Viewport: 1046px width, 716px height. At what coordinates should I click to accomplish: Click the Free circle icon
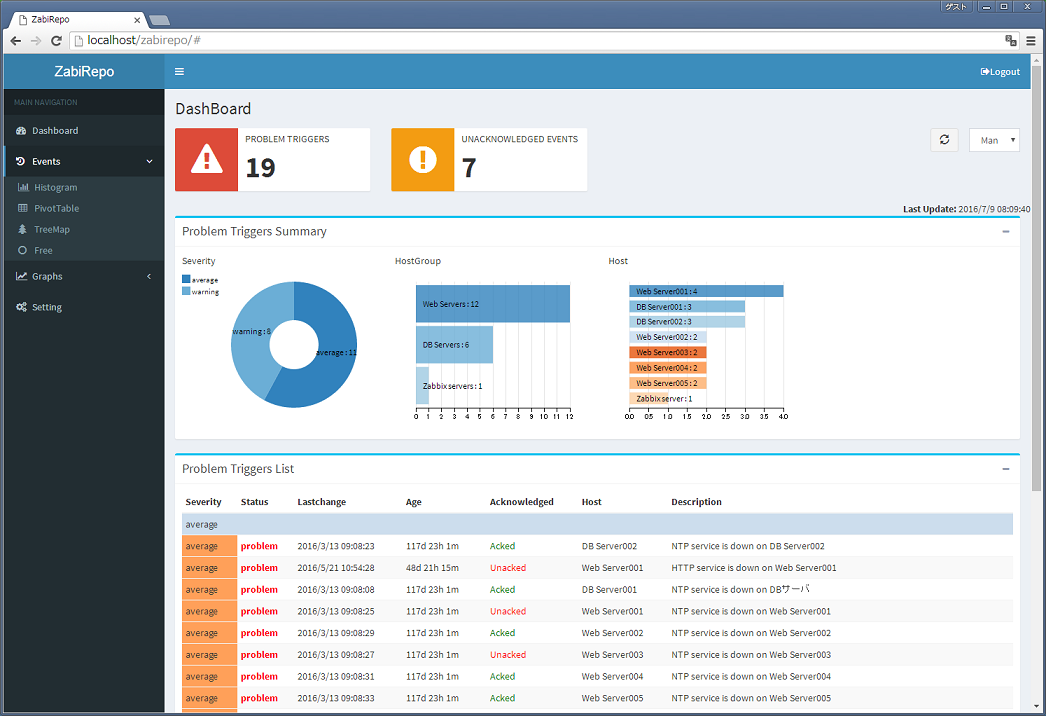(23, 250)
